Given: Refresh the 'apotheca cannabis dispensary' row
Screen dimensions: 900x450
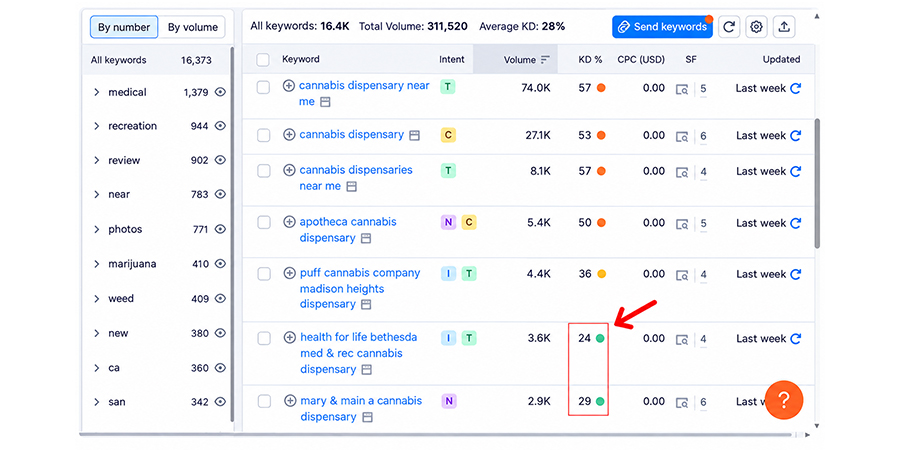Looking at the screenshot, I should 796,223.
